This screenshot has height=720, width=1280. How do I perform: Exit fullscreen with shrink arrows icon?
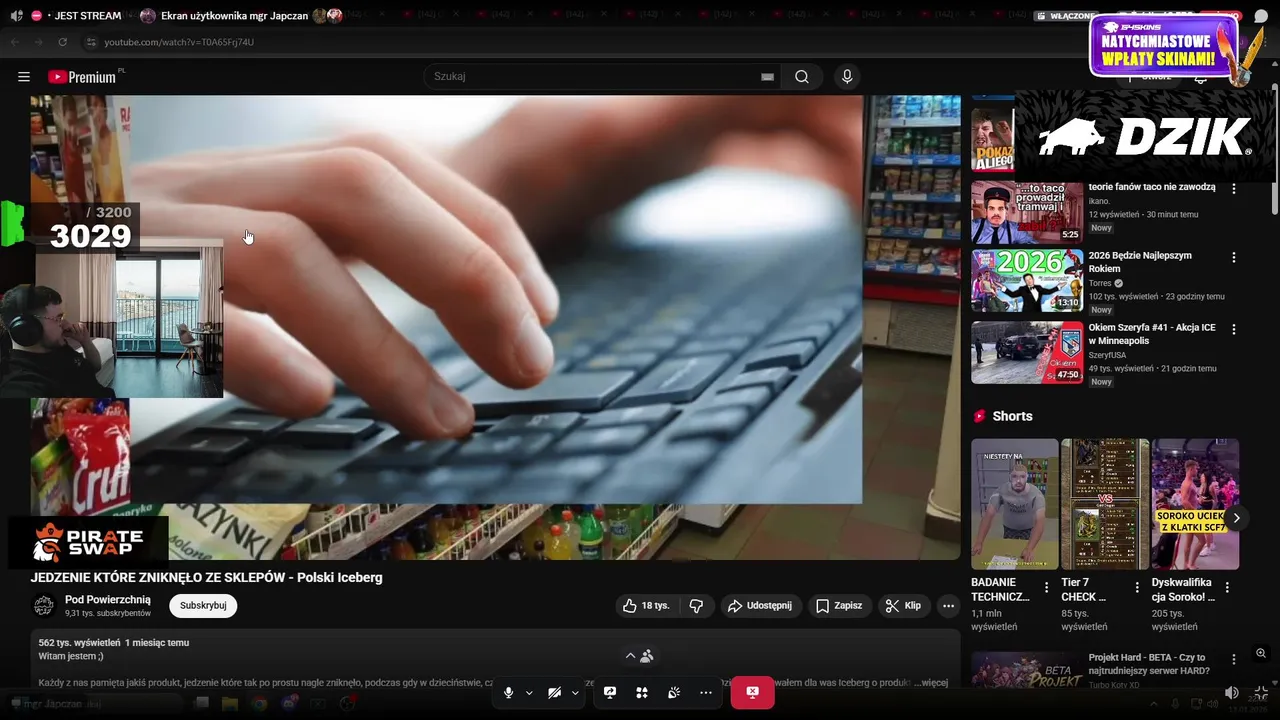tap(1261, 693)
